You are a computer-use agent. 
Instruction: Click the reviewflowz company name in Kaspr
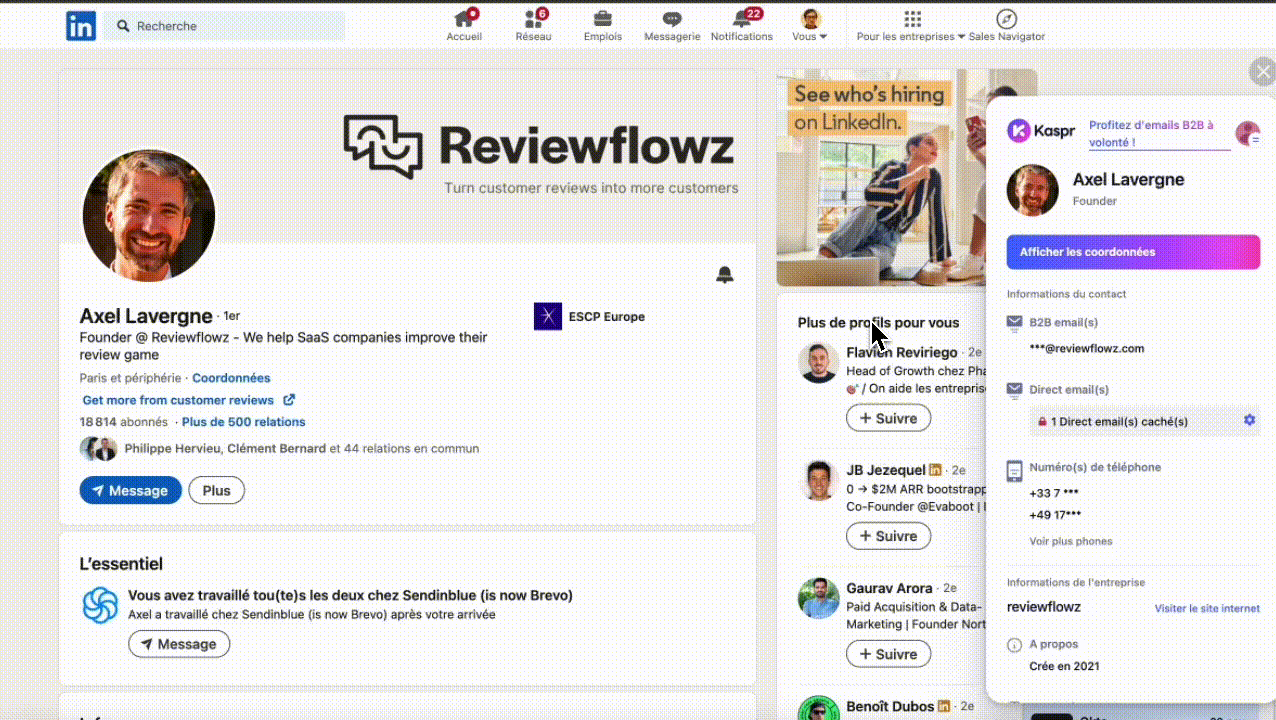[1043, 607]
